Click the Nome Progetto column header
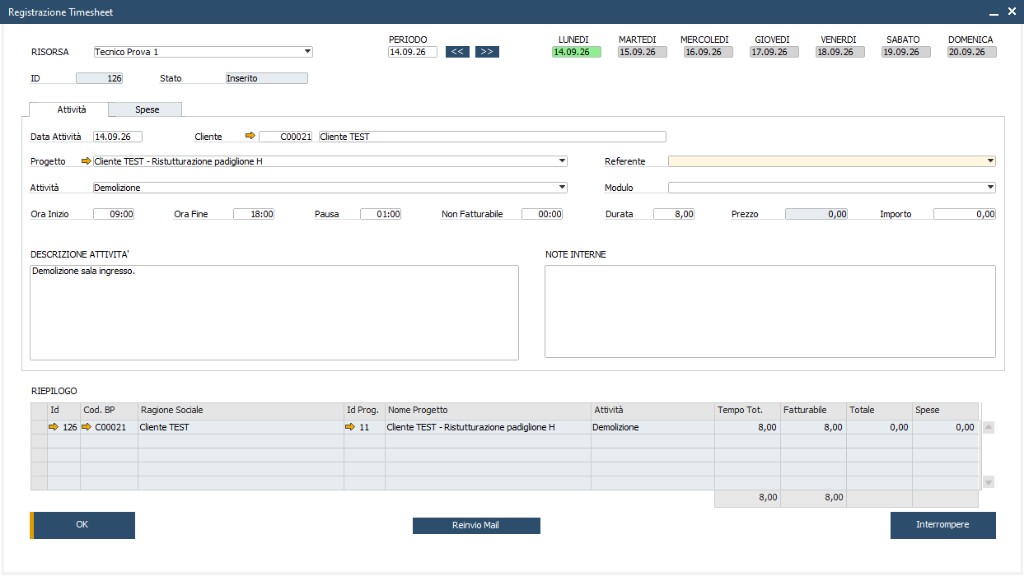The width and height of the screenshot is (1024, 576). 488,410
